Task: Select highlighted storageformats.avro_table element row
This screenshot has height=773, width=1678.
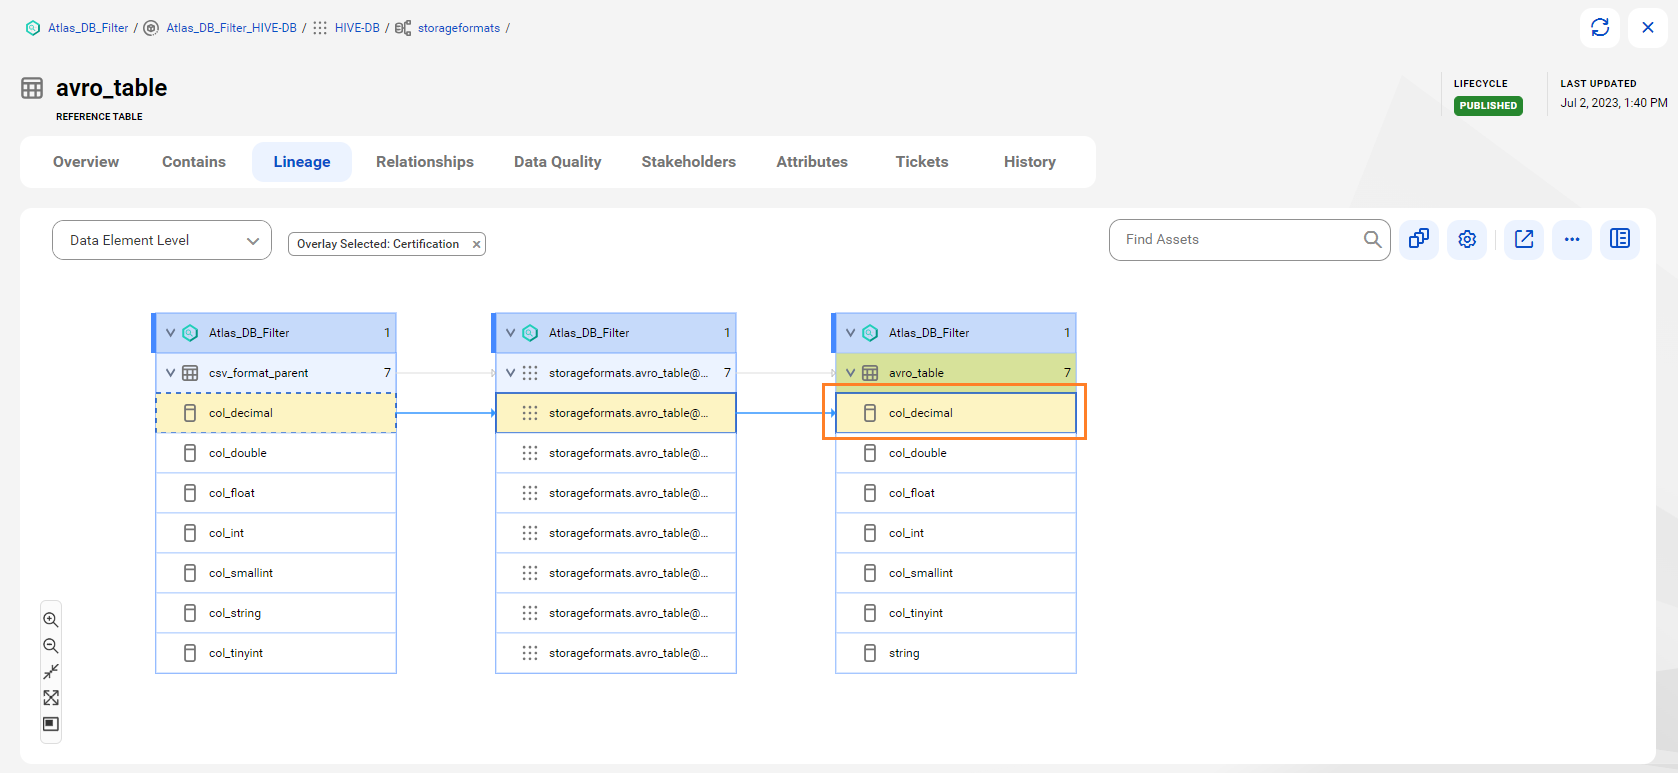Action: tap(616, 413)
